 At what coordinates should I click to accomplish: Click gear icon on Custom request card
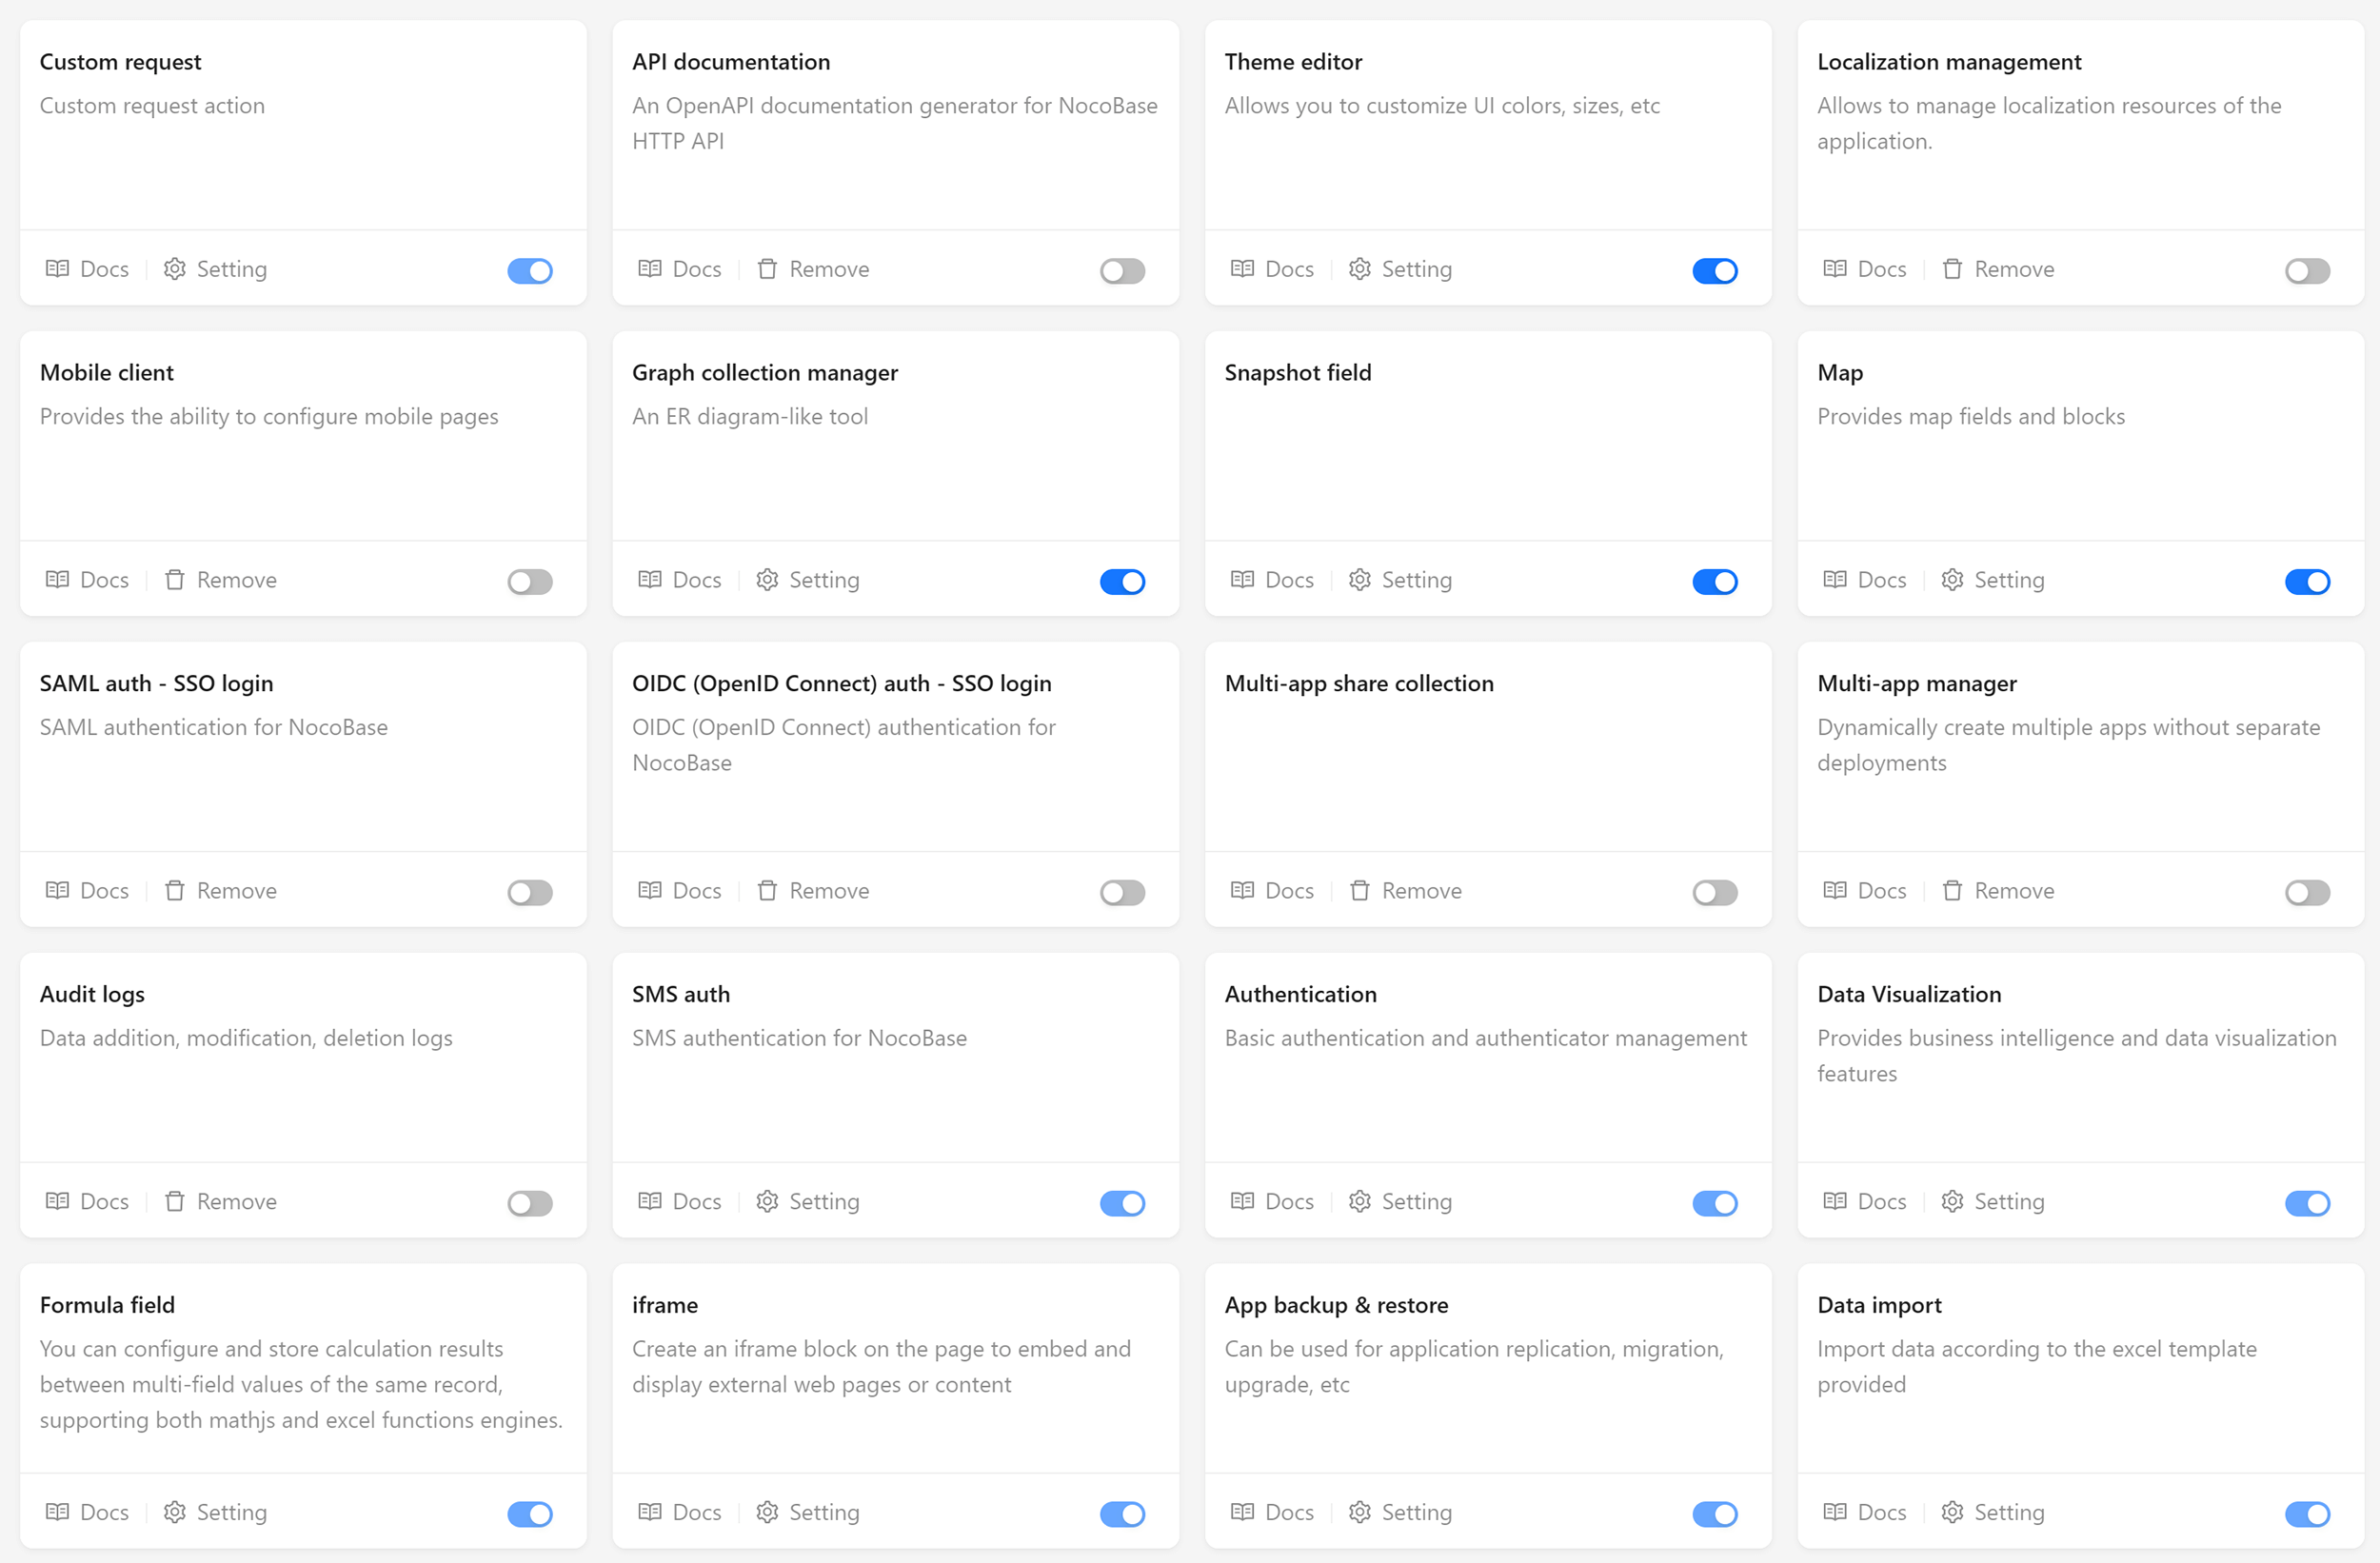tap(174, 269)
